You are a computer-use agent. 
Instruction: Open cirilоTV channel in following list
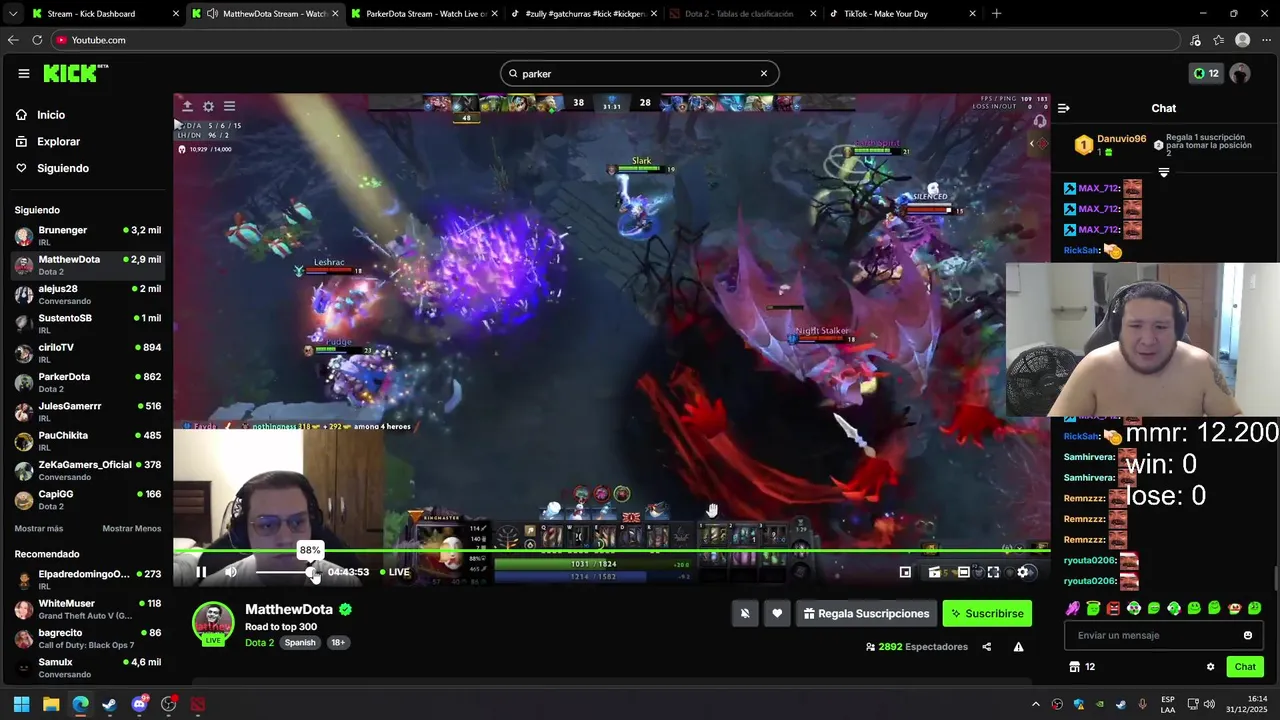[88, 353]
